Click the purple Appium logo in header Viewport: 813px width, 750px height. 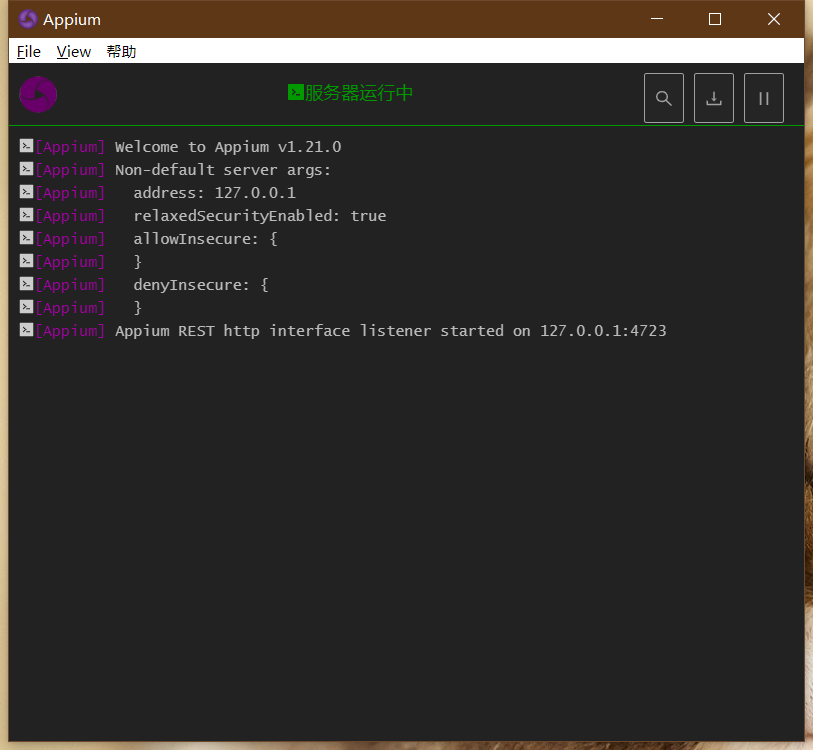[x=38, y=94]
